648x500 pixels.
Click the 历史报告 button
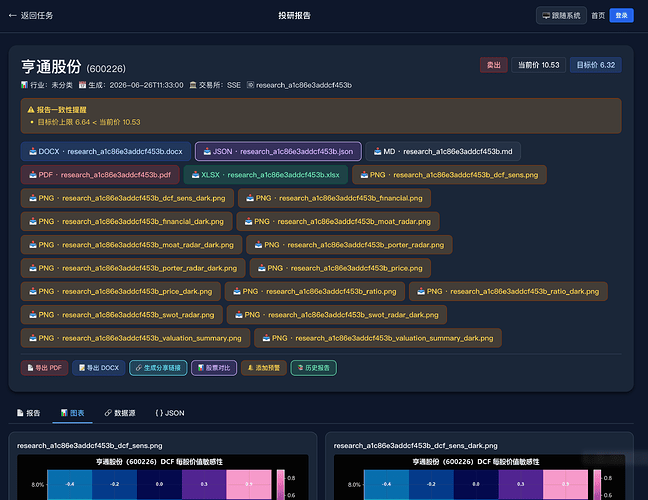click(314, 368)
